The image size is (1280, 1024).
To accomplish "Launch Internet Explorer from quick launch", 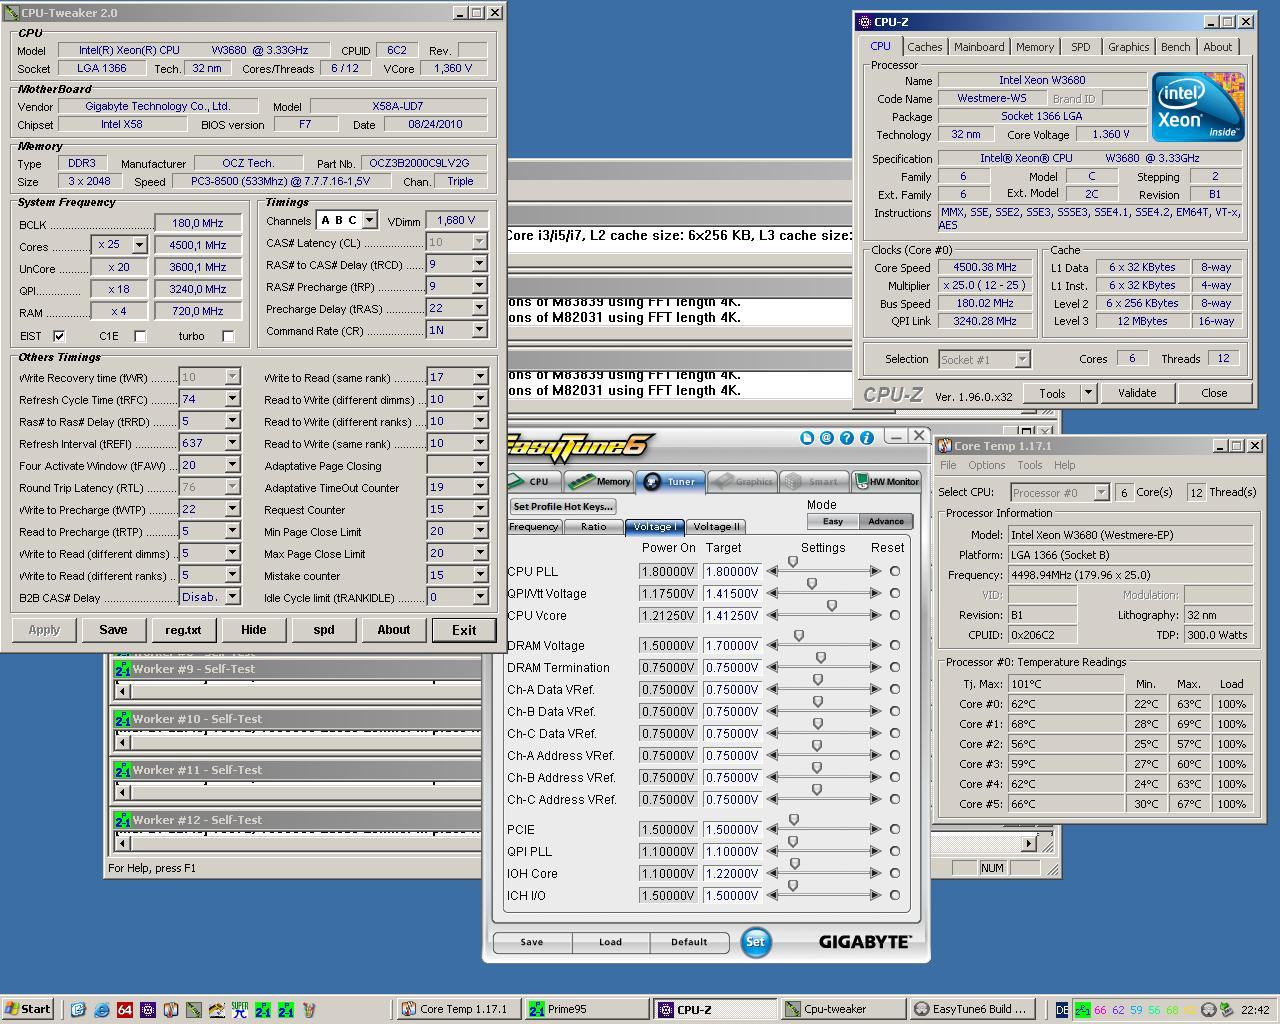I will point(101,1010).
